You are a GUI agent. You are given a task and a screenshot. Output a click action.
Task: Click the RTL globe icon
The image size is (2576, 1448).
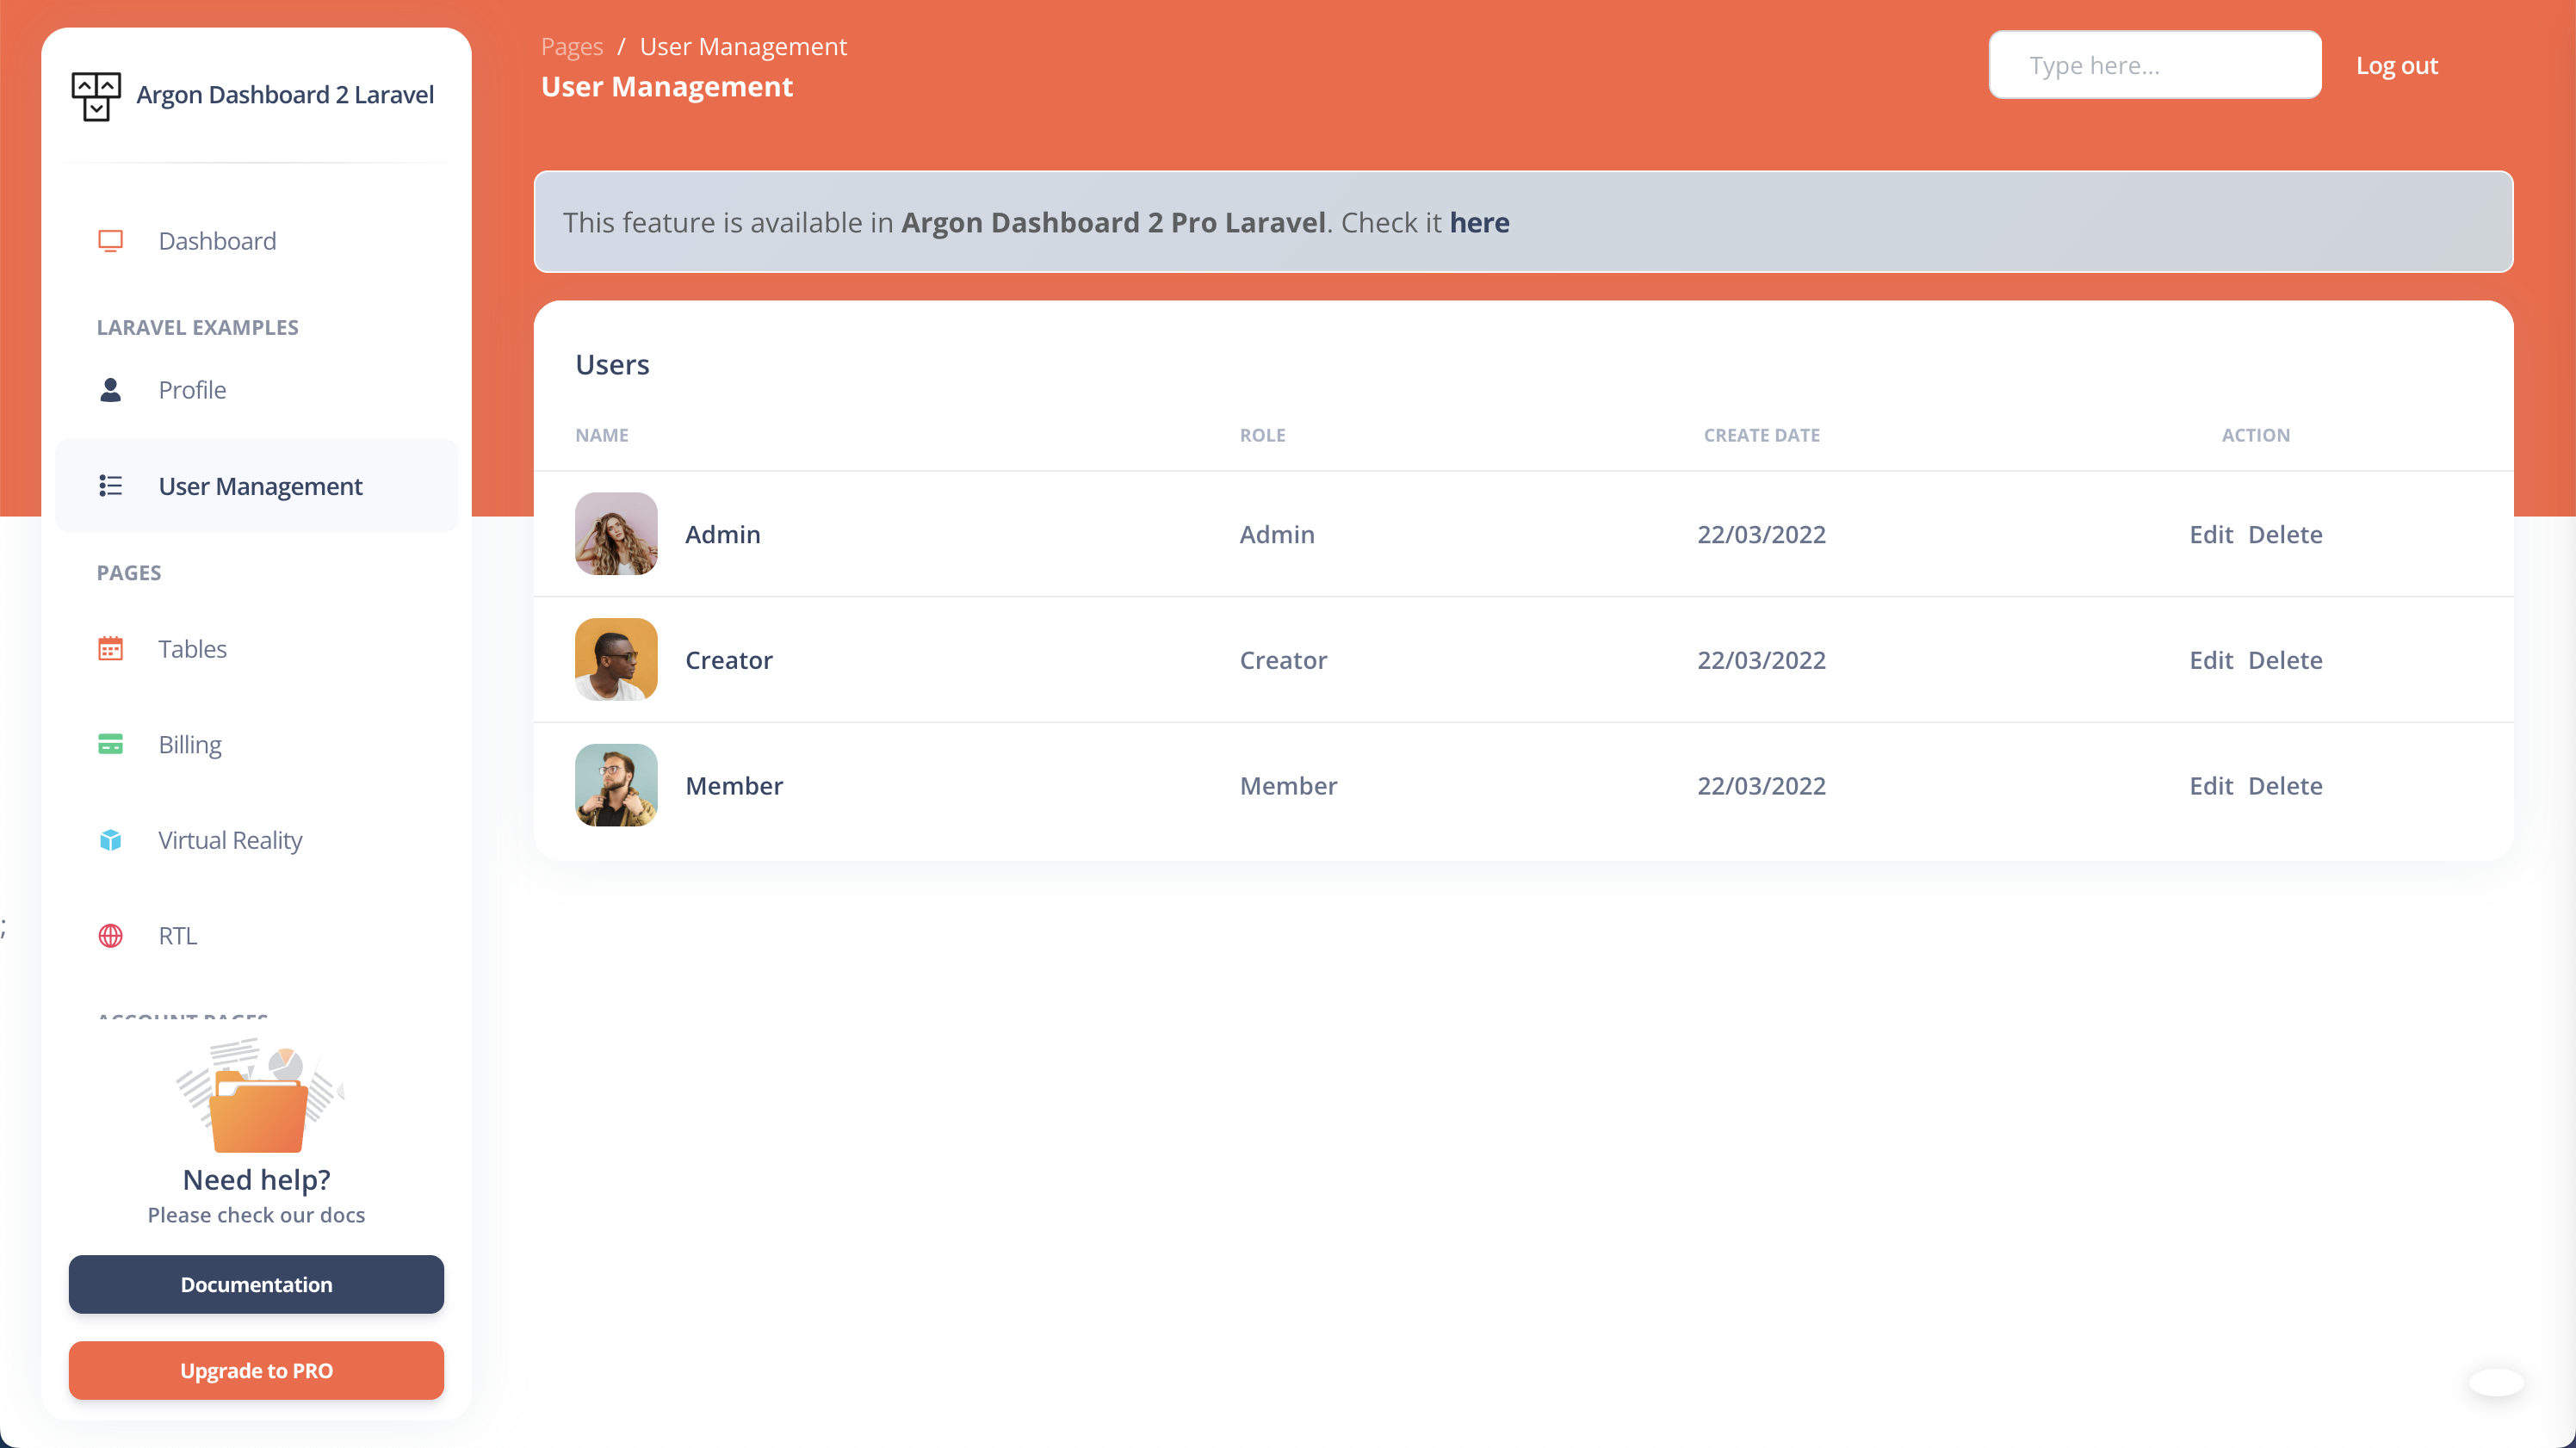(x=110, y=936)
